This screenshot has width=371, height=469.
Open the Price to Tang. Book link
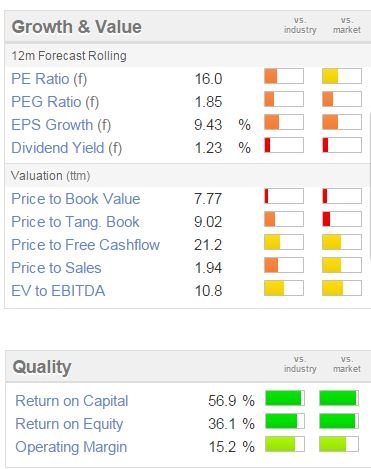click(75, 222)
